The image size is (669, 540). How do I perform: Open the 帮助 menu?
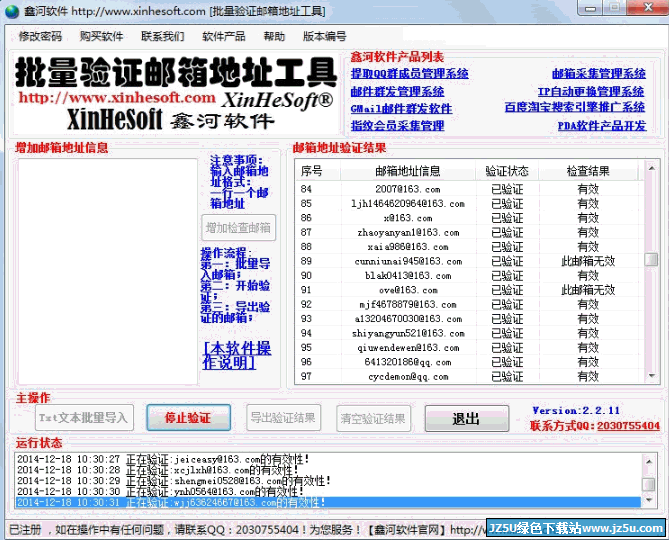pos(274,36)
